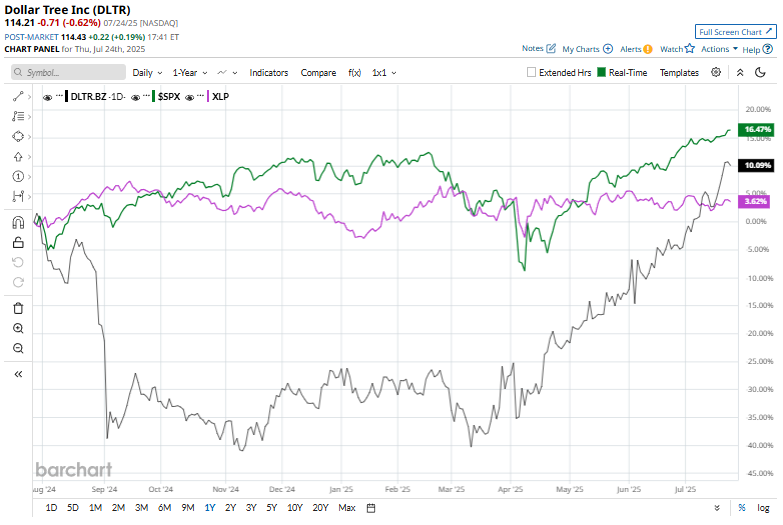Open the f(x) expressions menu
Viewport: 783px width, 525px height.
tap(355, 73)
